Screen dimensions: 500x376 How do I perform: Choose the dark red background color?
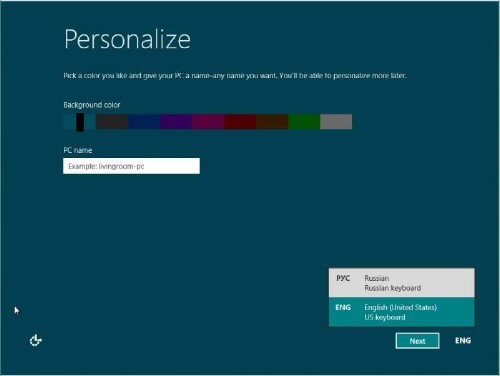[x=240, y=122]
